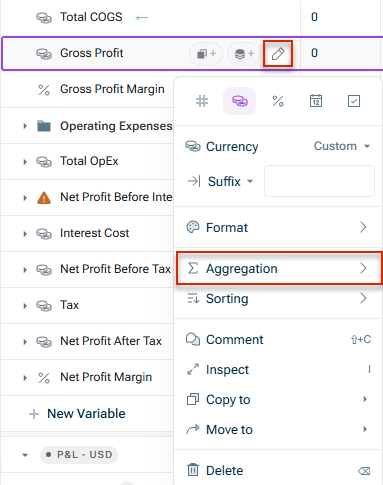
Task: Select the currency coins data type icon
Action: [x=240, y=101]
